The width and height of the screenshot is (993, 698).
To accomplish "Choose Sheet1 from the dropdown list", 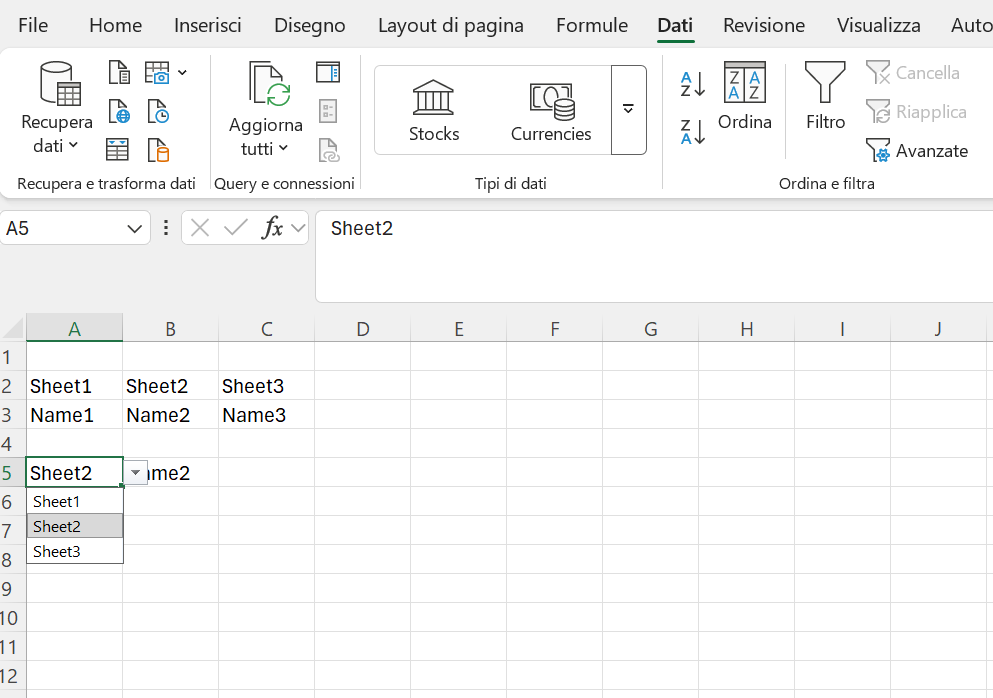I will [75, 502].
